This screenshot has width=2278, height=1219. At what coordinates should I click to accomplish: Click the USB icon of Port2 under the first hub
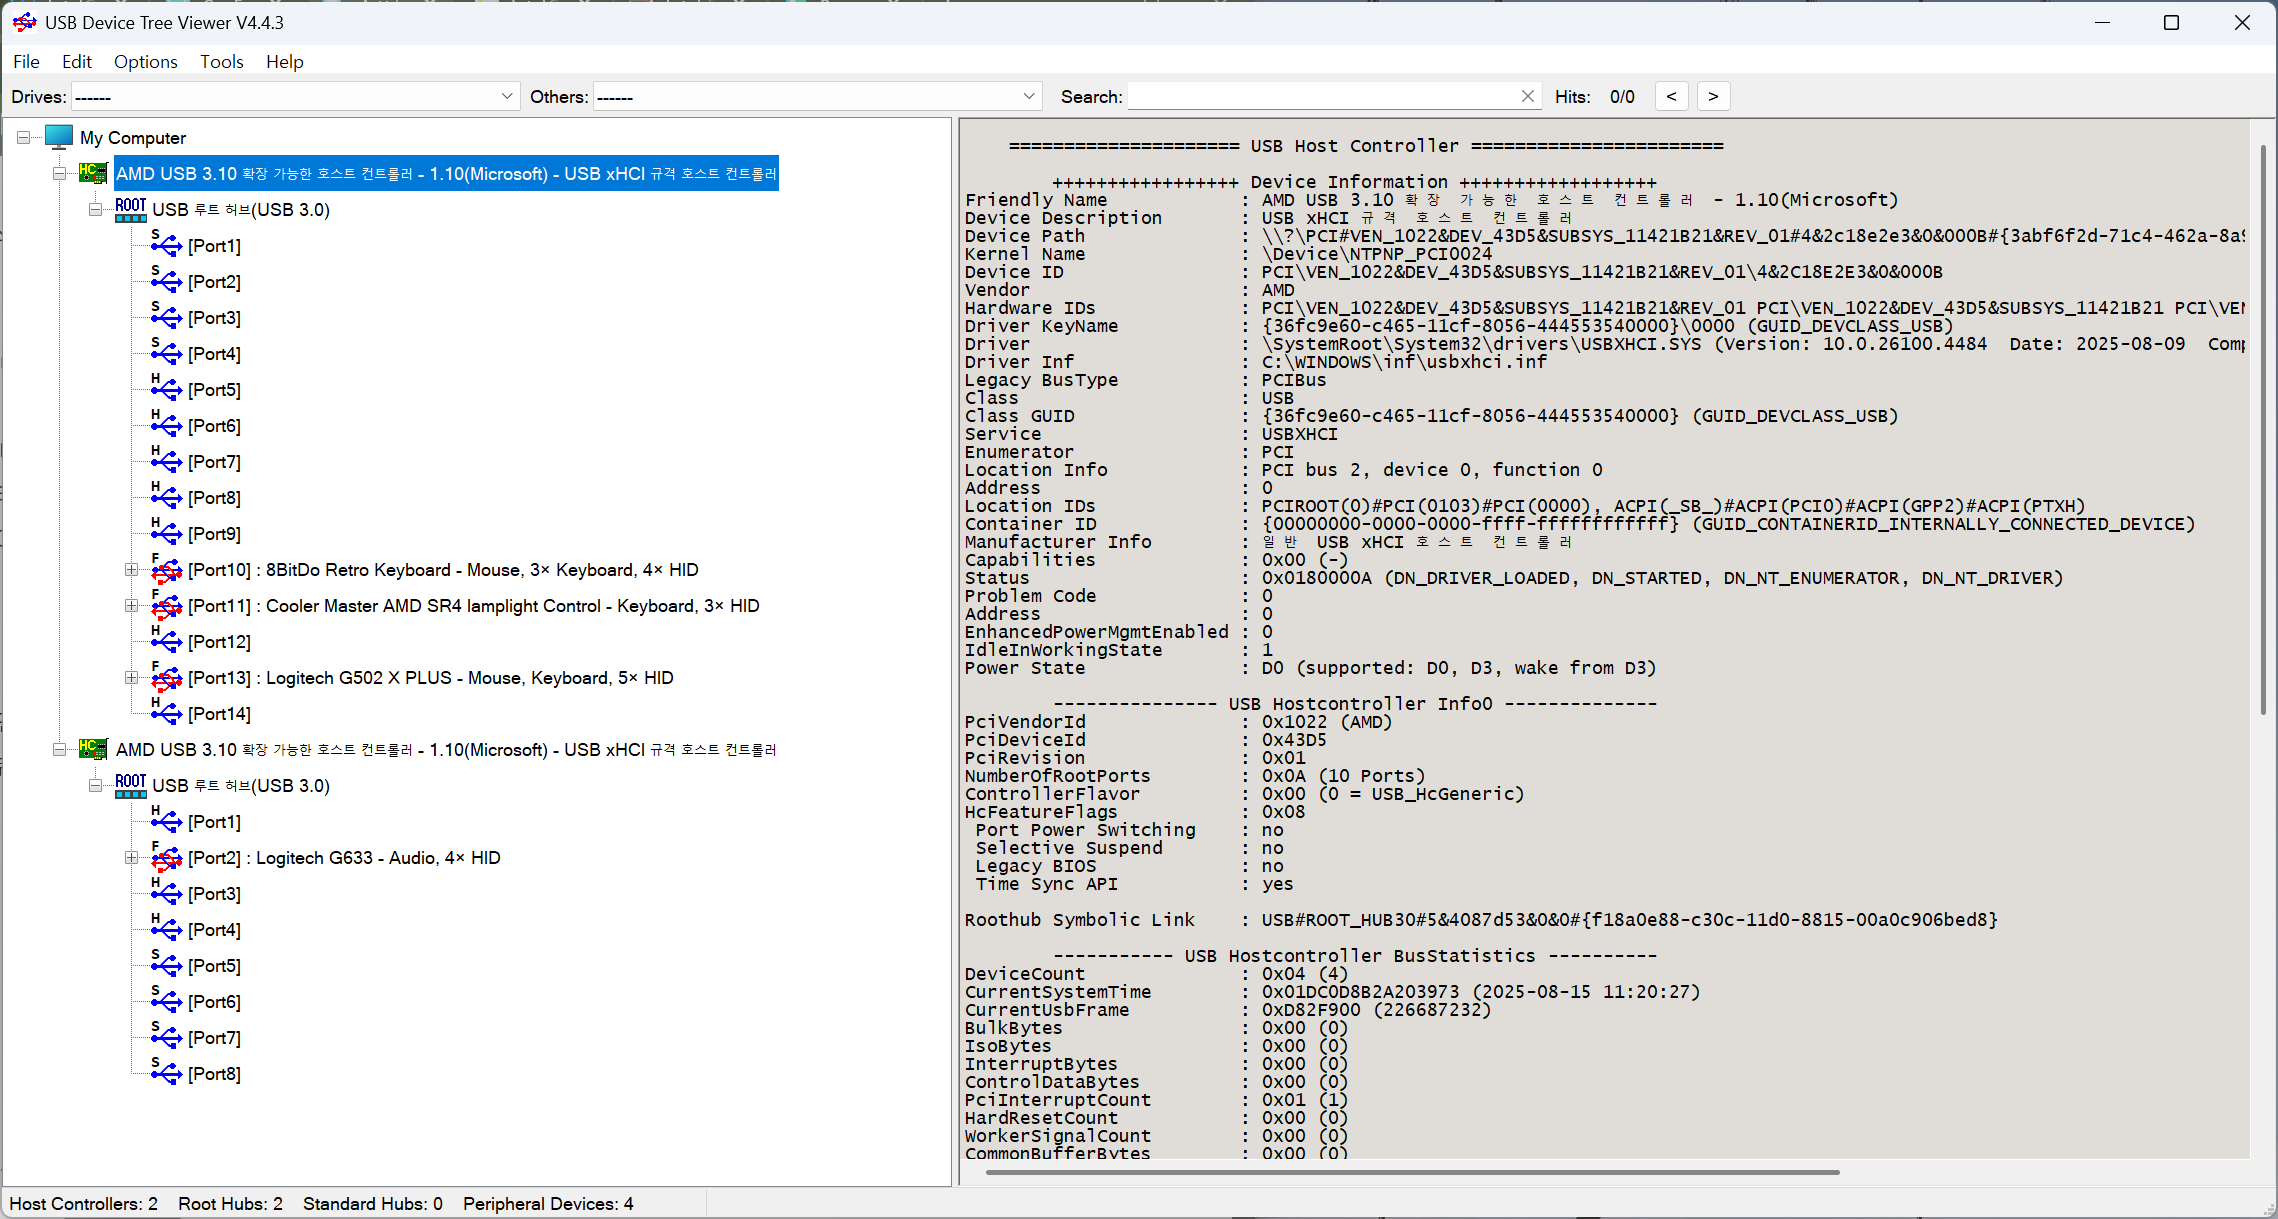166,280
